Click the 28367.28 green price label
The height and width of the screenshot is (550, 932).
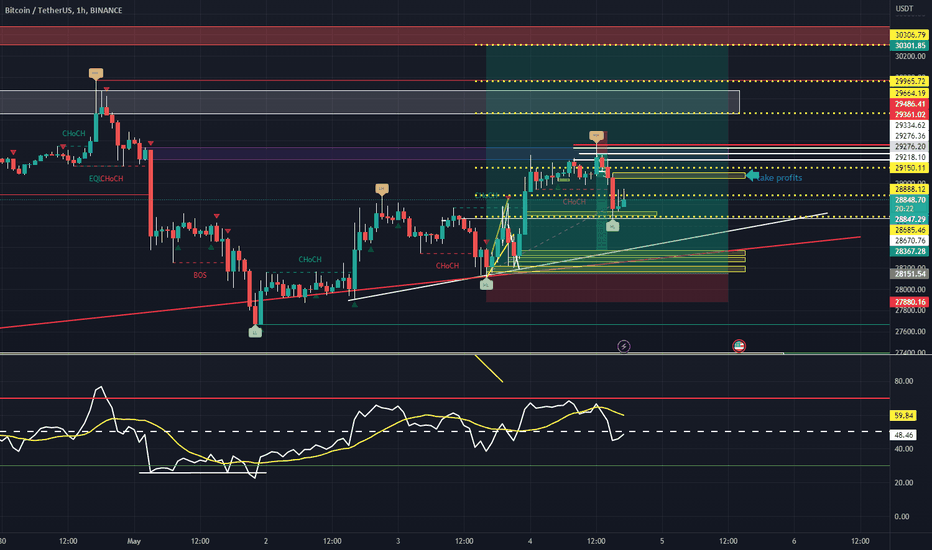909,252
